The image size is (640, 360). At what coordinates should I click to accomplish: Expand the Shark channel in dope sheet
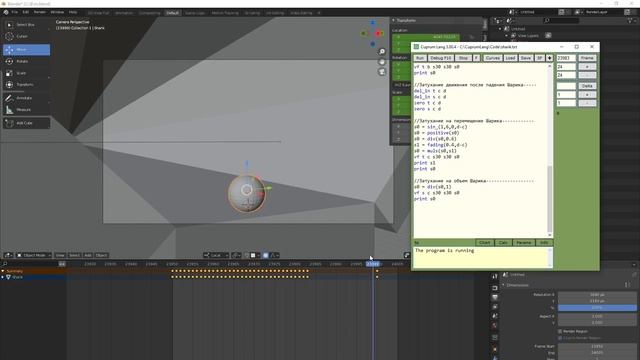(x=2, y=277)
